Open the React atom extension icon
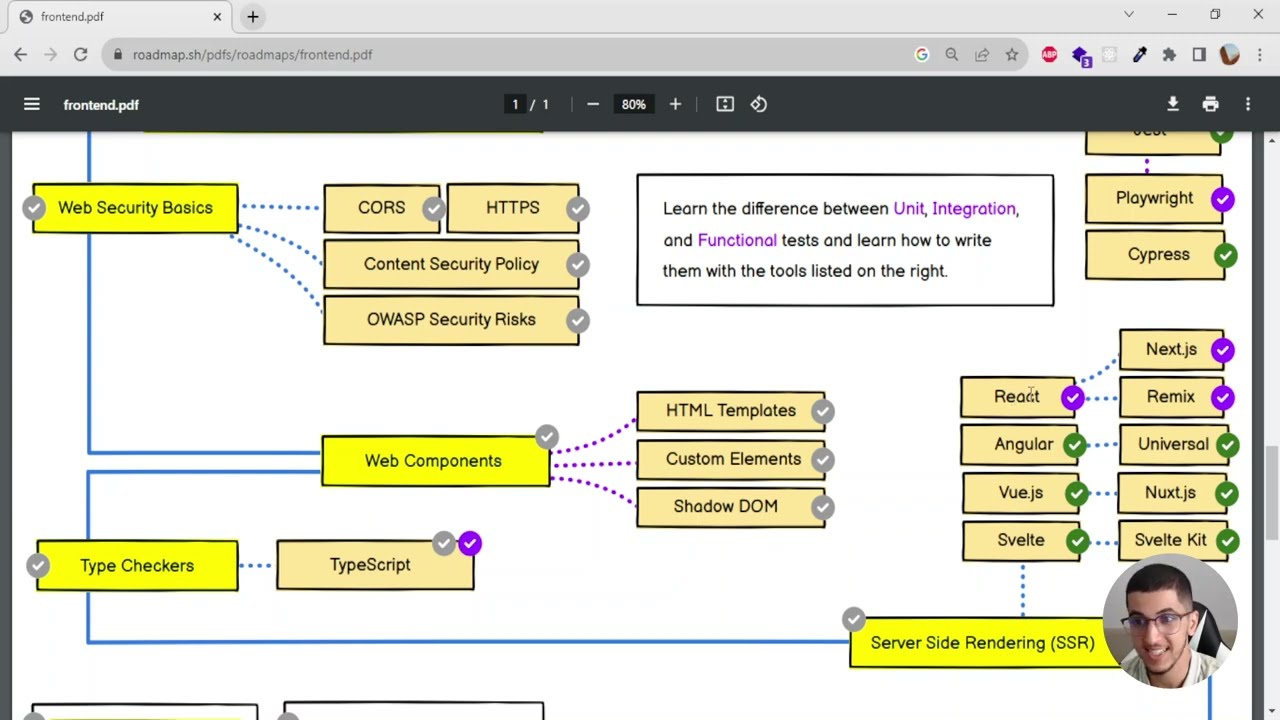 1109,55
